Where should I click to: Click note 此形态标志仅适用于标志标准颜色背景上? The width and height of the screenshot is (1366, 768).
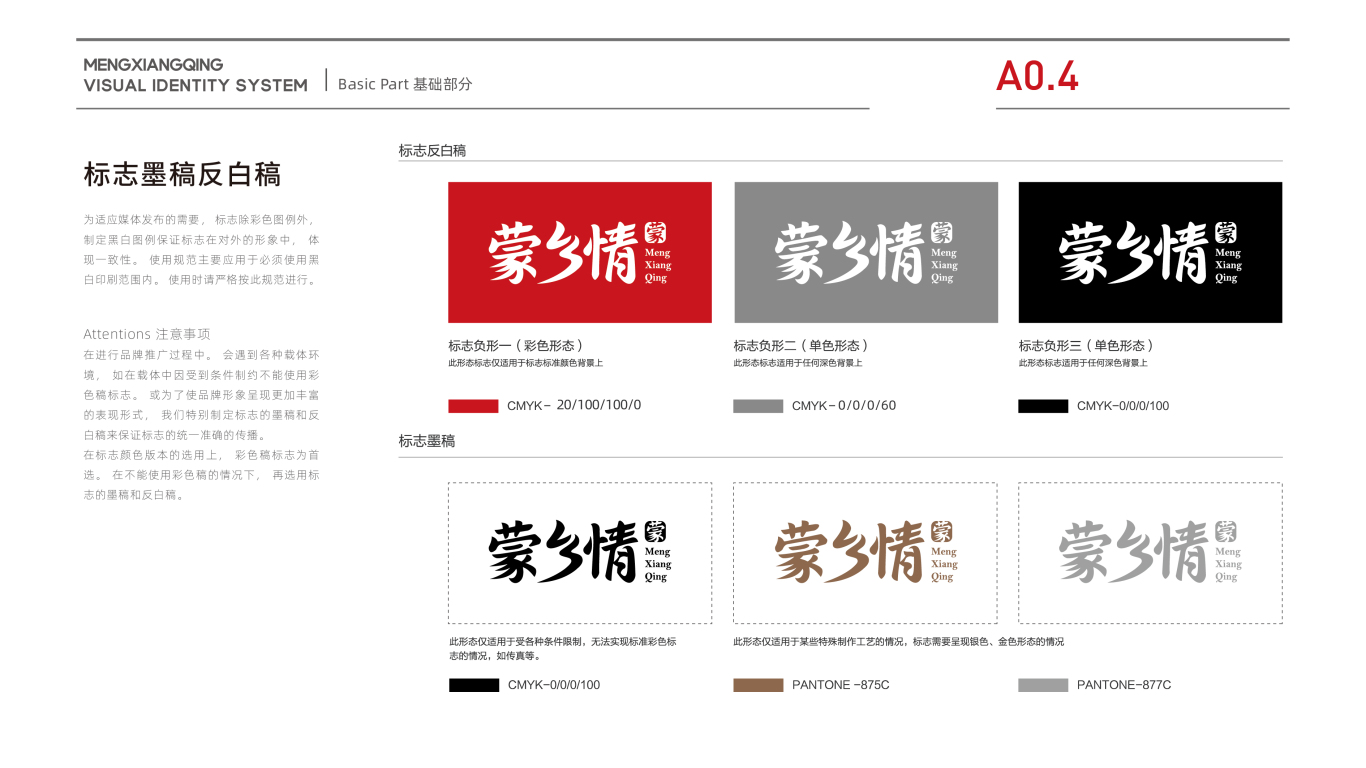coord(526,363)
